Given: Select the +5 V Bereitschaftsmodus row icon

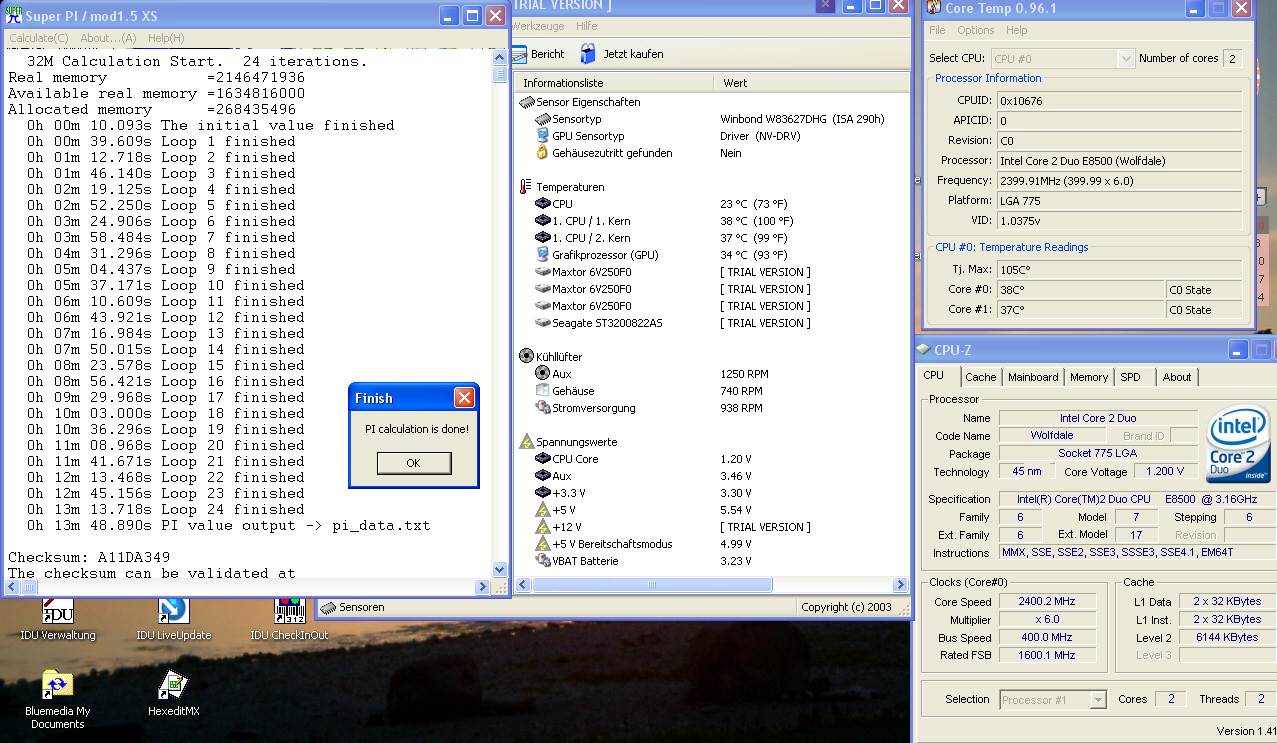Looking at the screenshot, I should [x=543, y=544].
